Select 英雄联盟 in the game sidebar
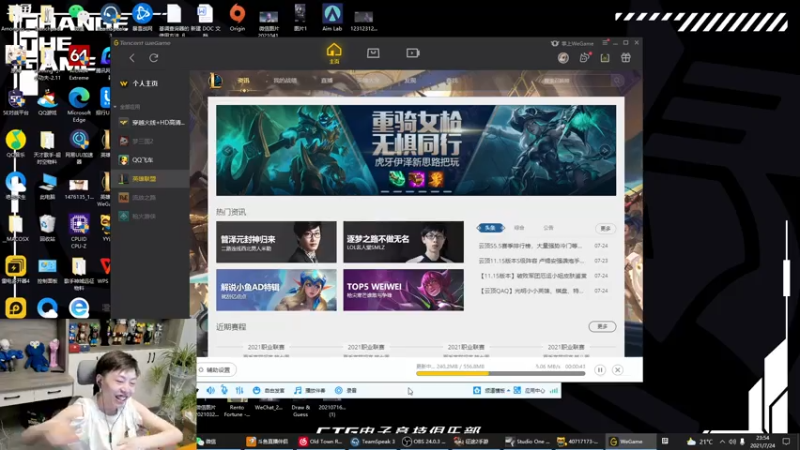Image resolution: width=800 pixels, height=450 pixels. pyautogui.click(x=151, y=179)
